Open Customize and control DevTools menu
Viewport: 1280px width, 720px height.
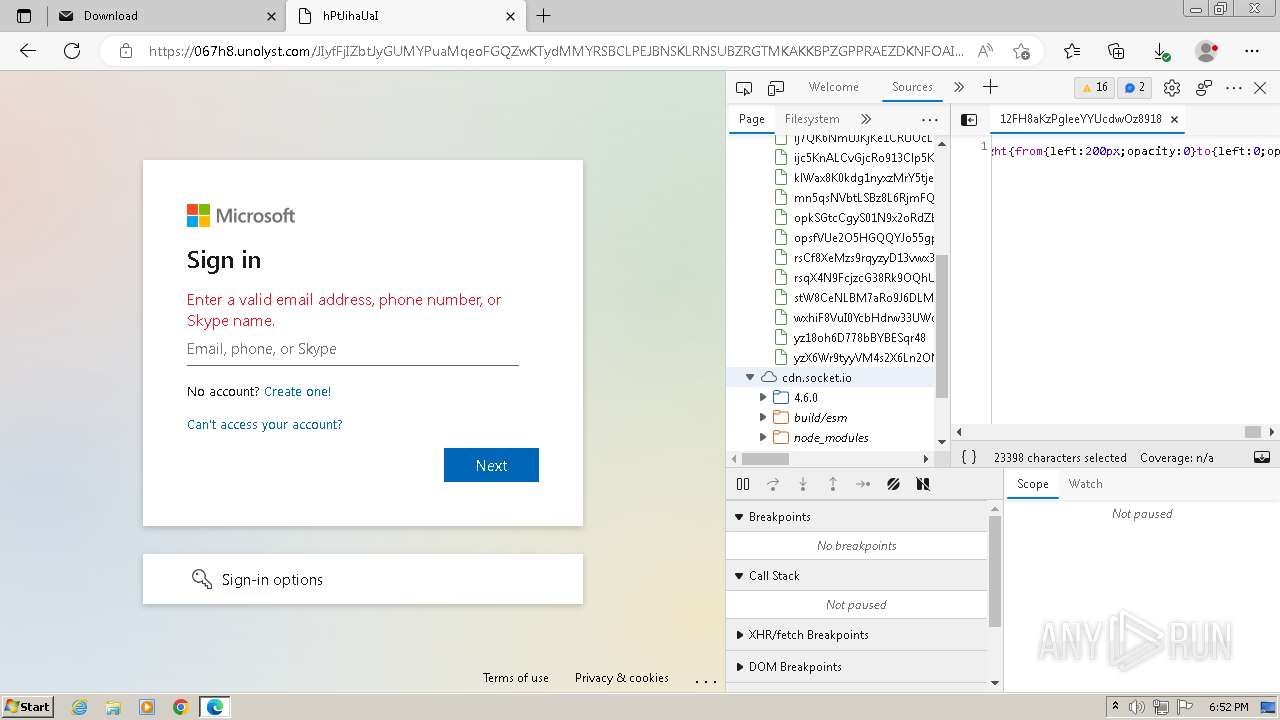[1234, 88]
